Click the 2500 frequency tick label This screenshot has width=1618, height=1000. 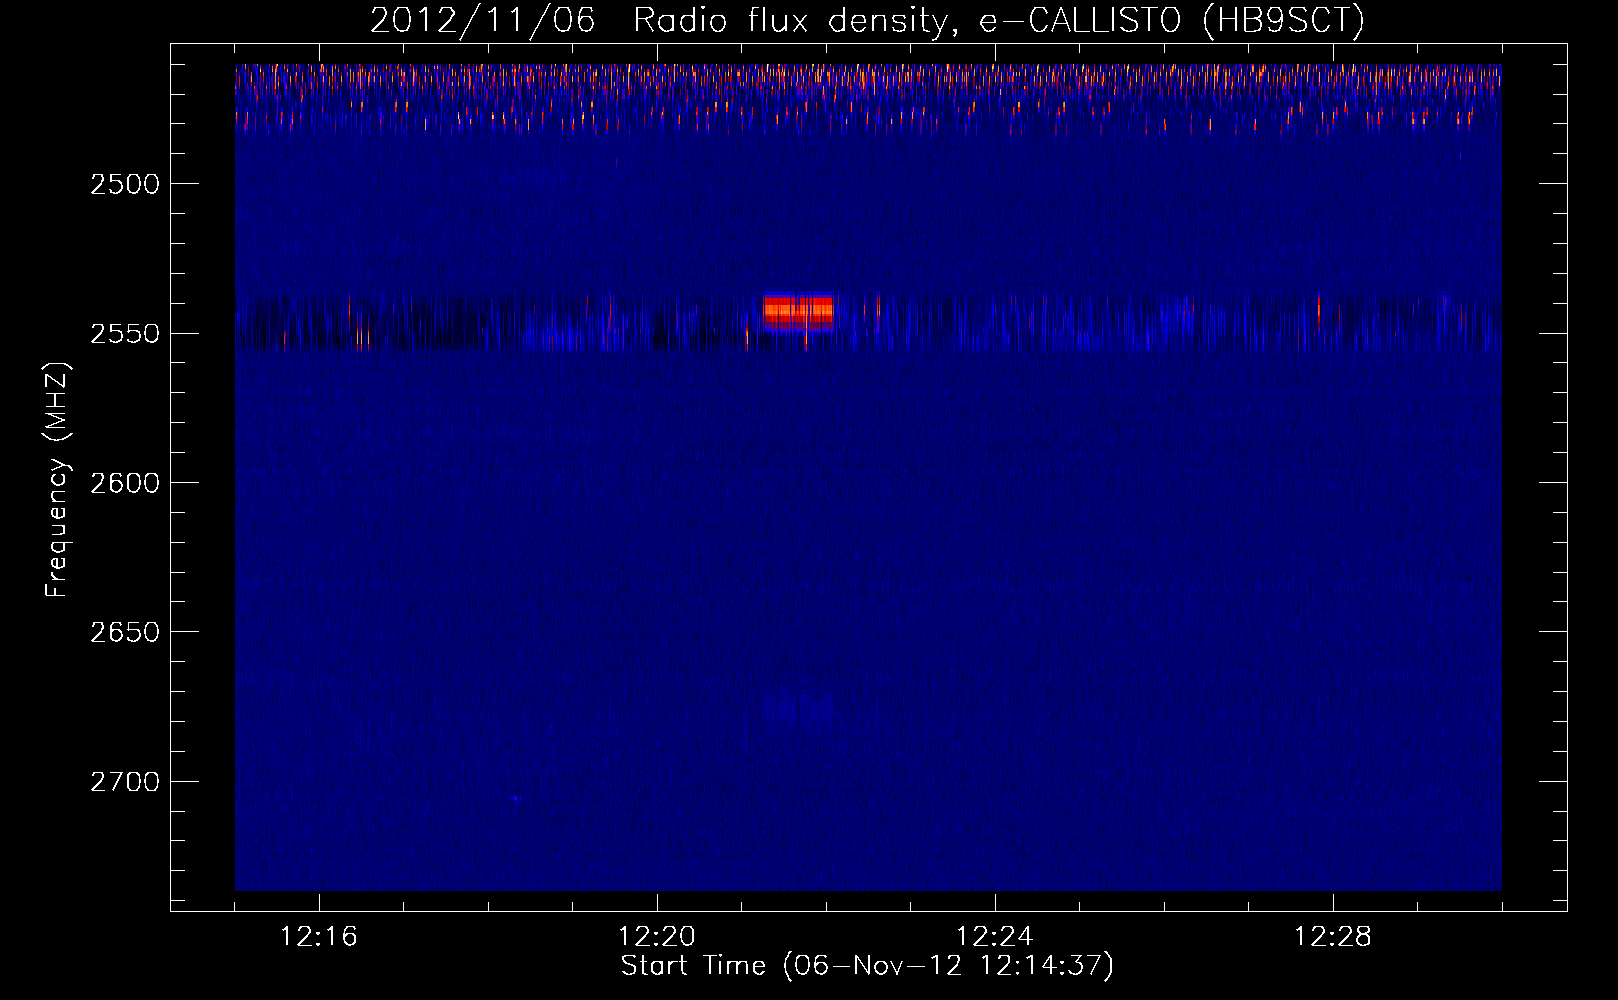pyautogui.click(x=125, y=184)
